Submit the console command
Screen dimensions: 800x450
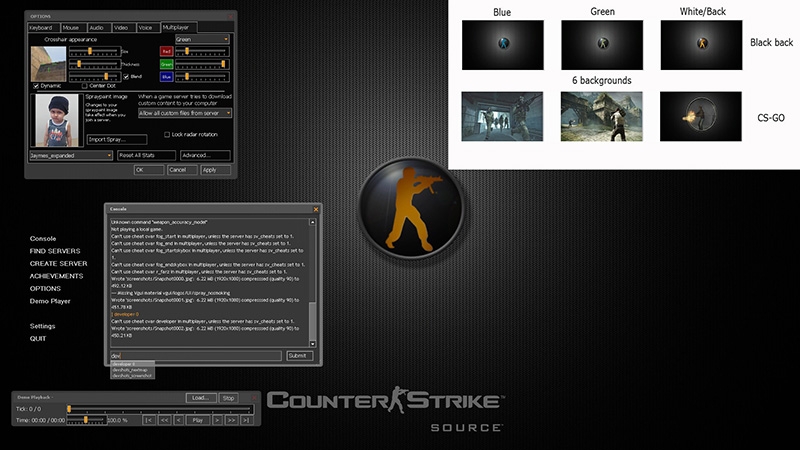click(299, 355)
